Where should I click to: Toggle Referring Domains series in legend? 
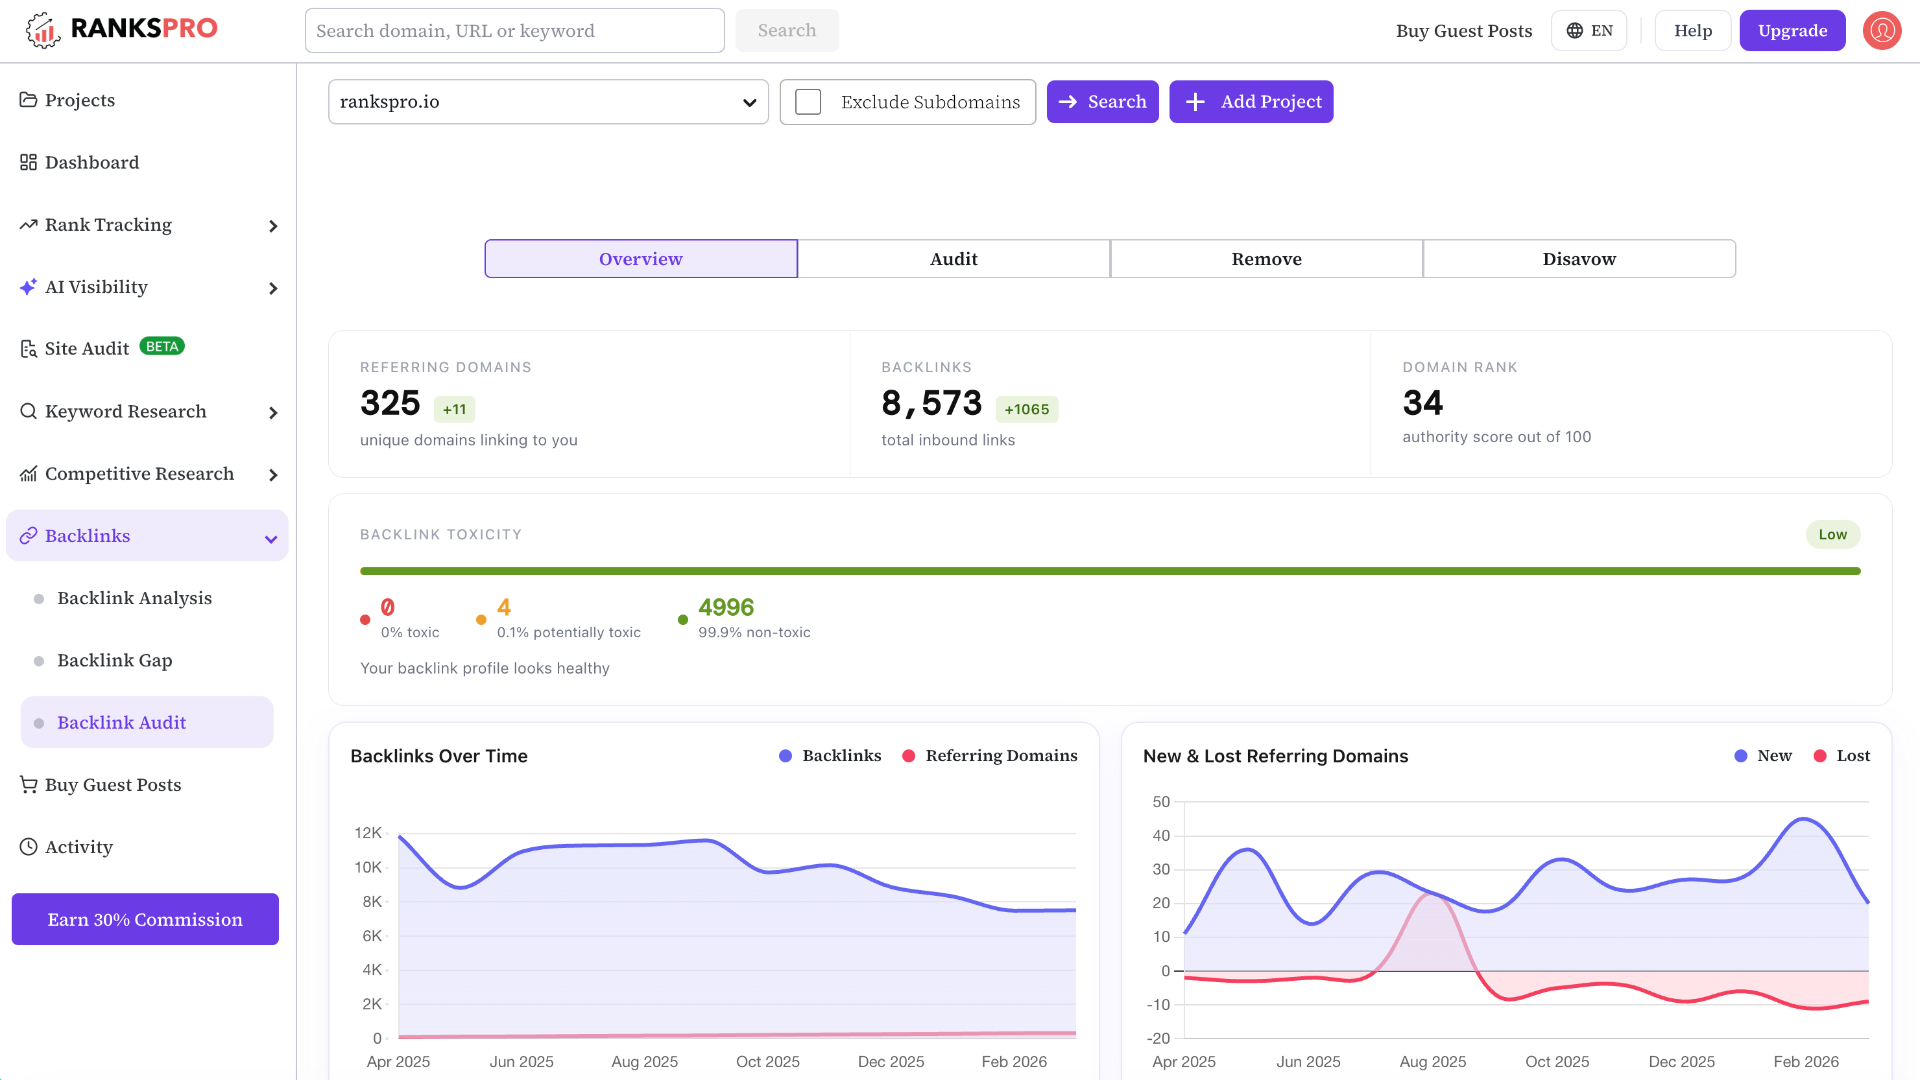pyautogui.click(x=990, y=756)
